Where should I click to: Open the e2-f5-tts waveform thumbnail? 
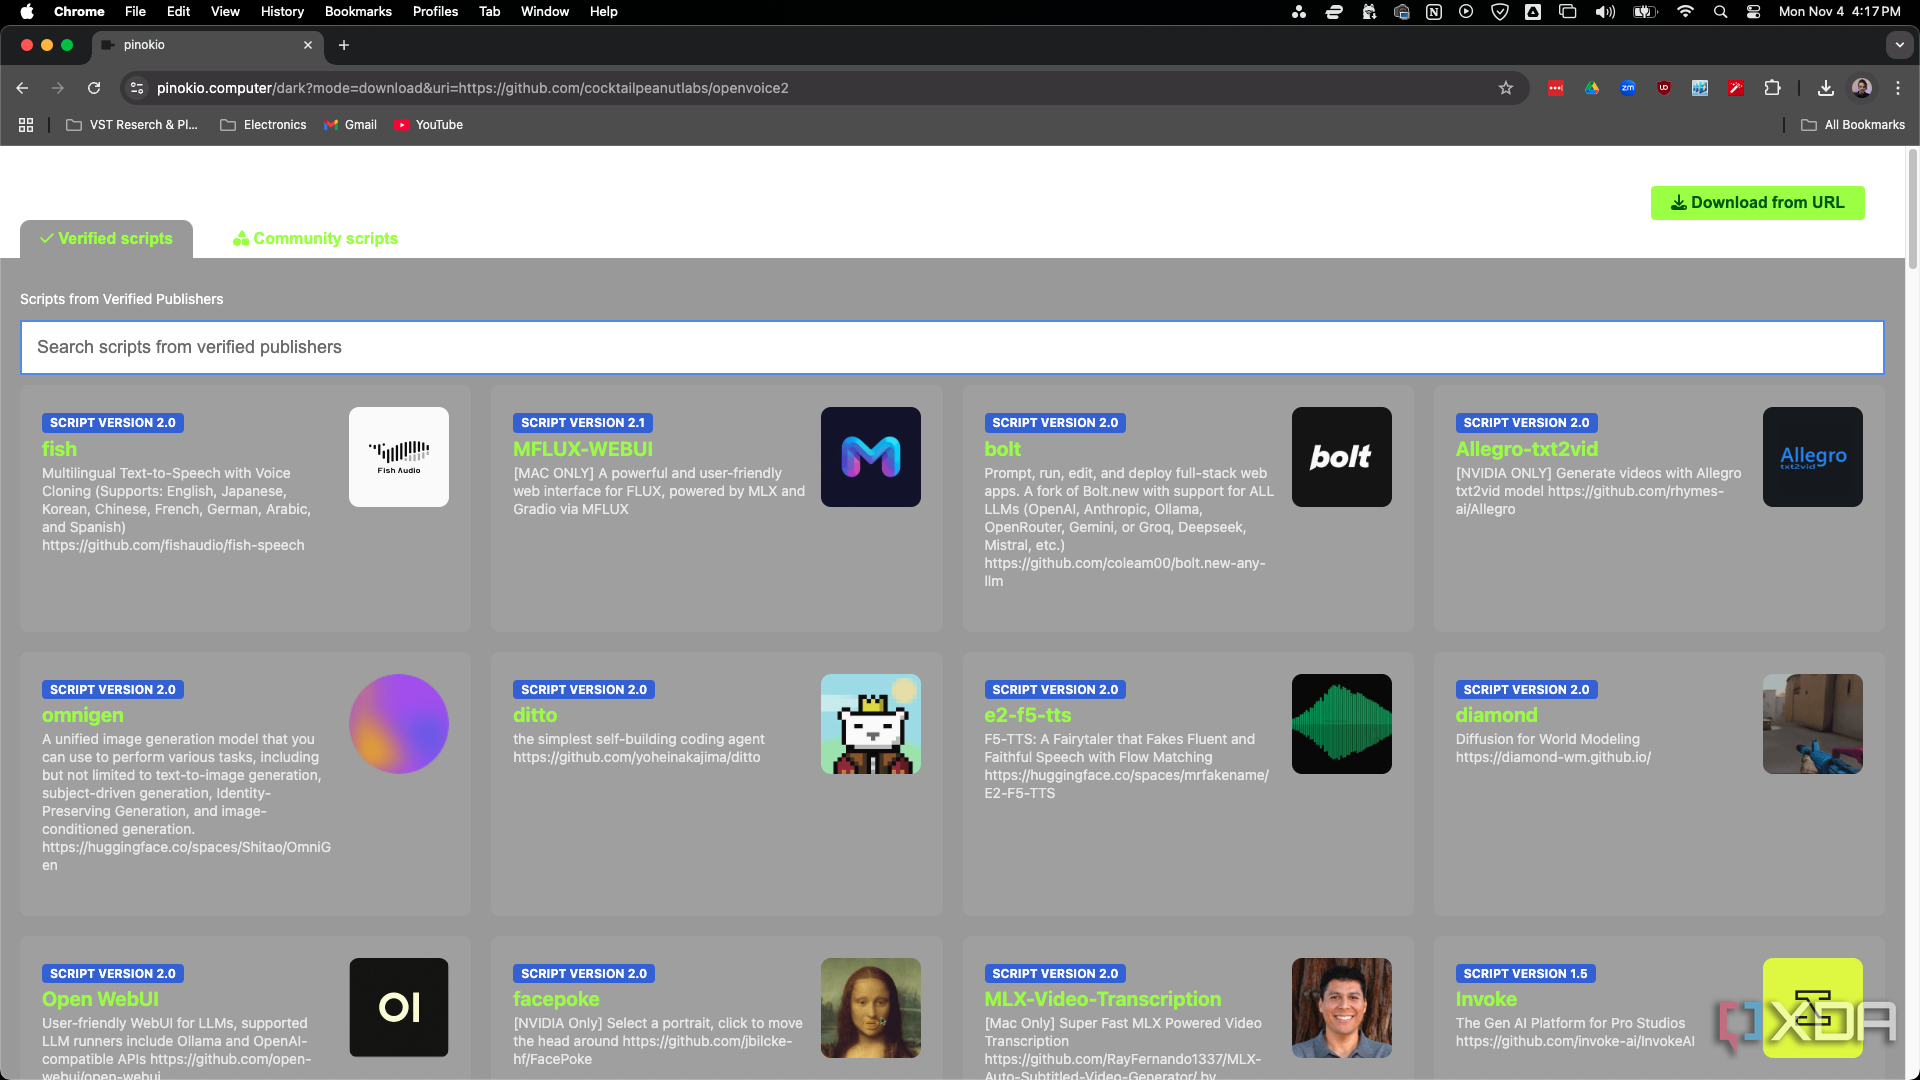(1342, 724)
